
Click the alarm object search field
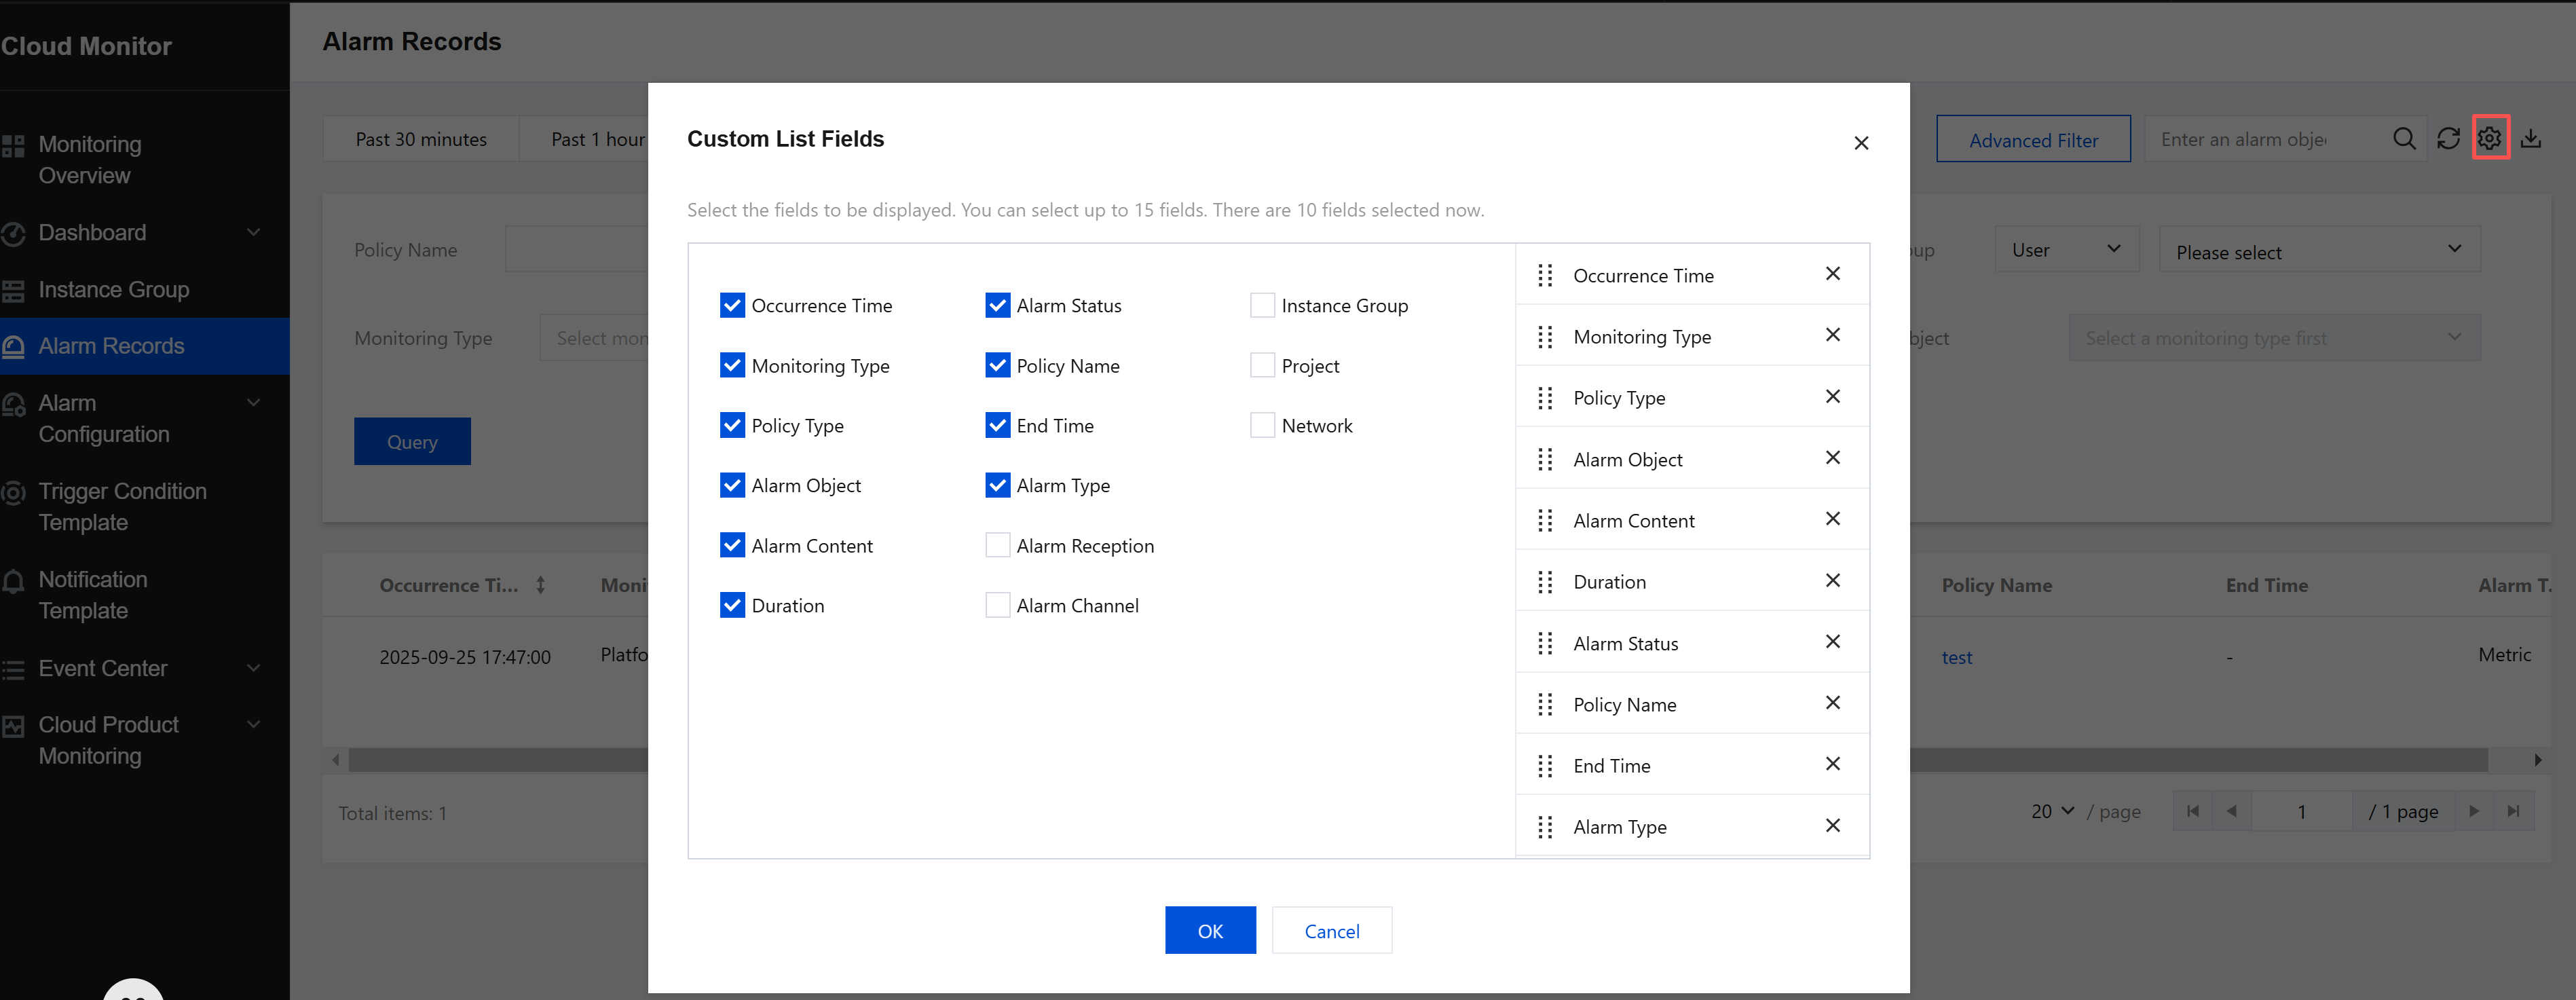click(x=2265, y=139)
